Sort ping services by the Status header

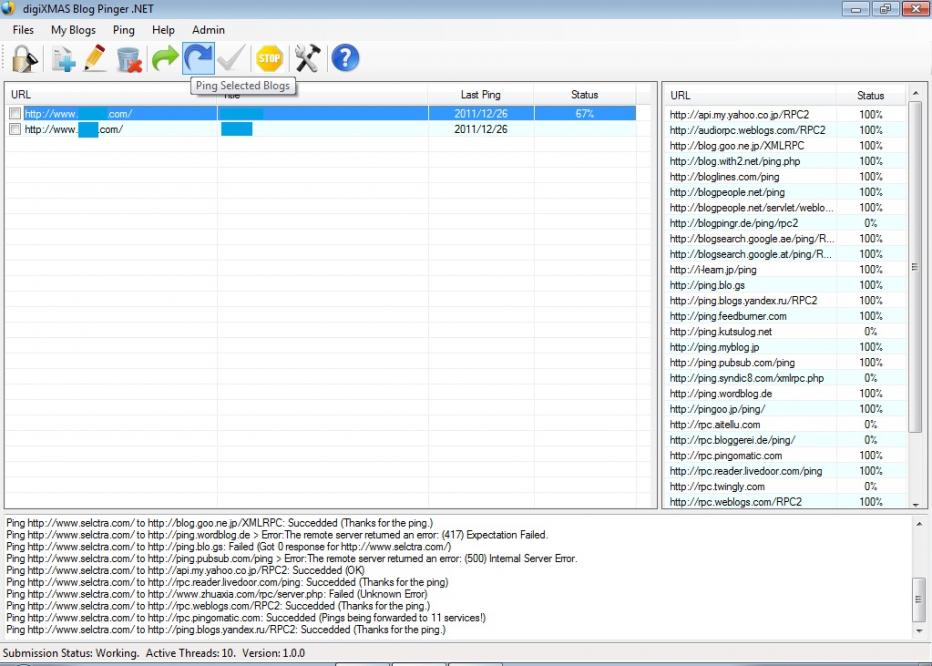870,95
